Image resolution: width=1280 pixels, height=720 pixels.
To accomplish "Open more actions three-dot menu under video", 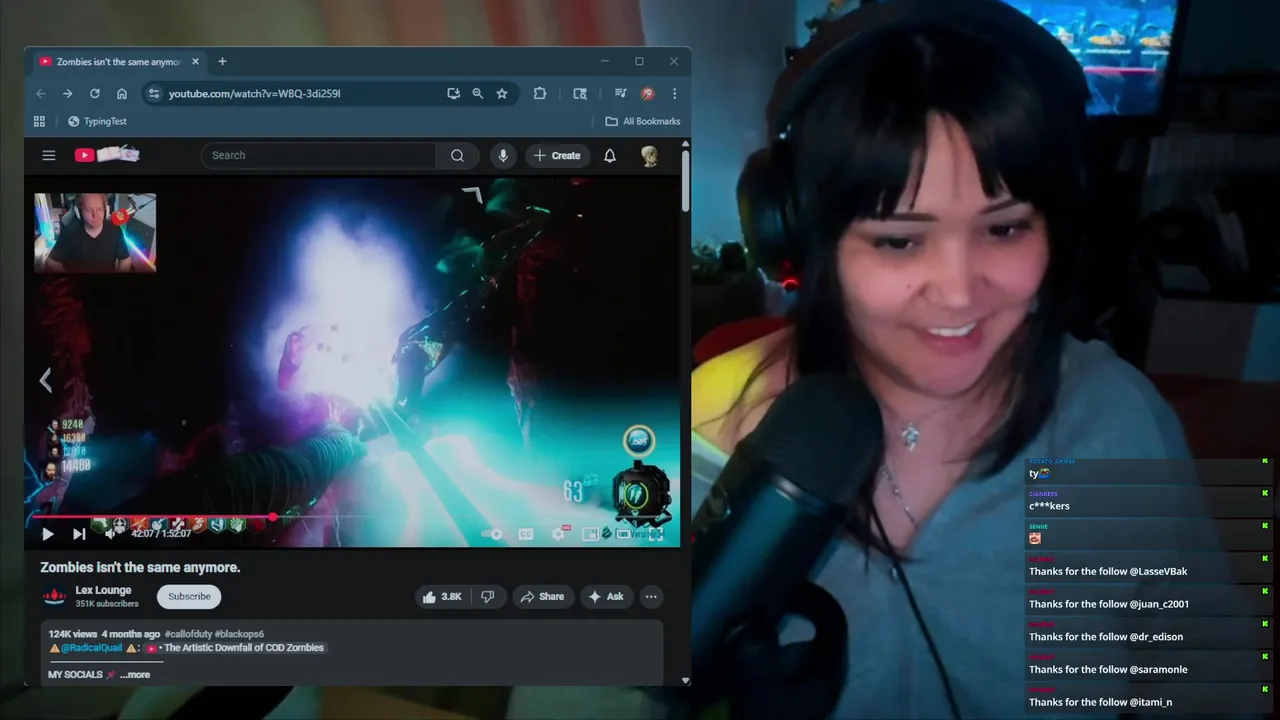I will coord(651,596).
